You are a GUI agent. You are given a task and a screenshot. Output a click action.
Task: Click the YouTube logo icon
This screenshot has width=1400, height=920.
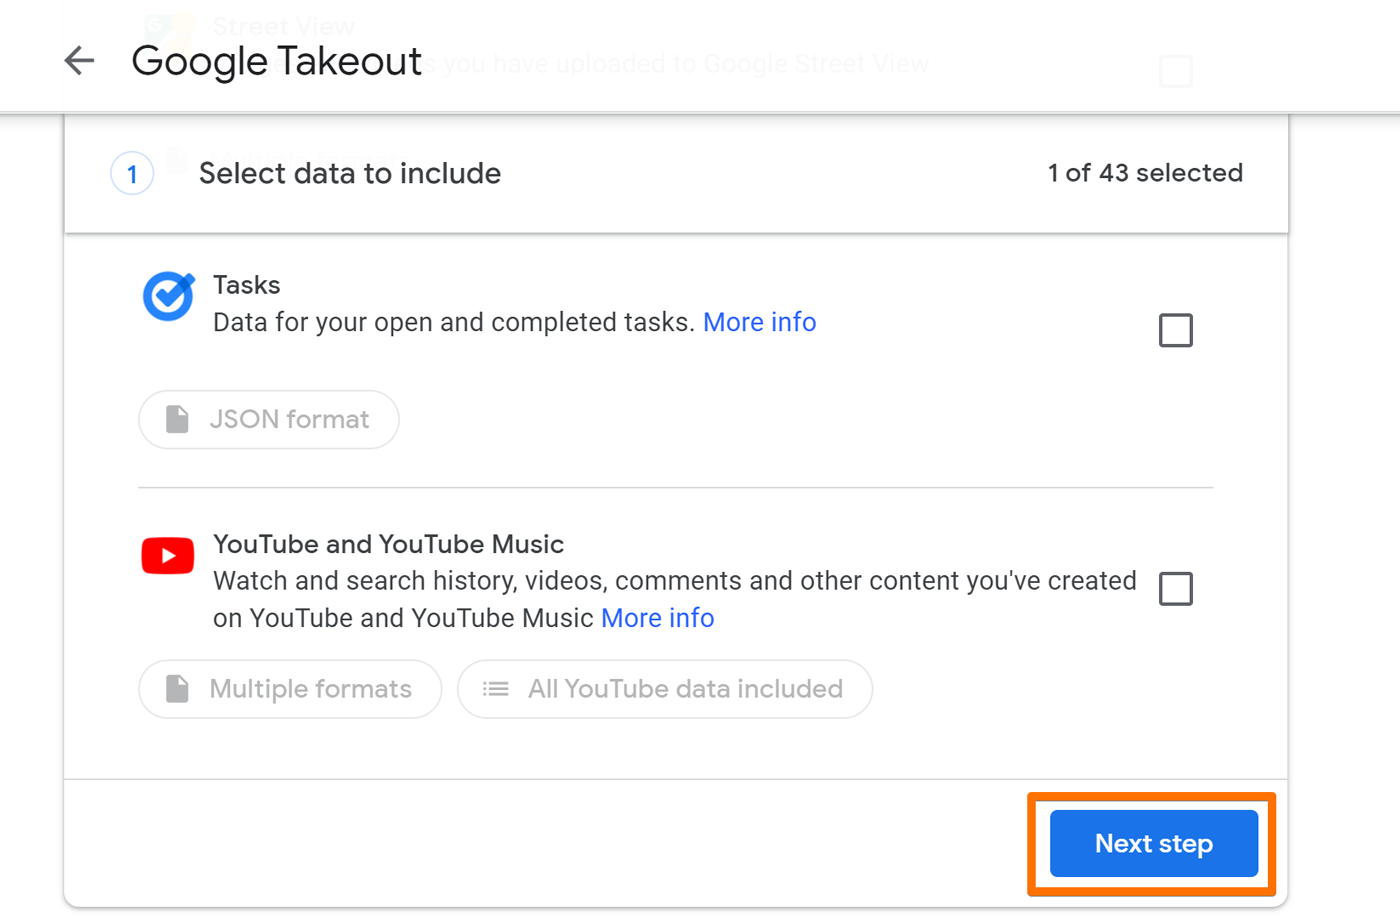point(167,555)
